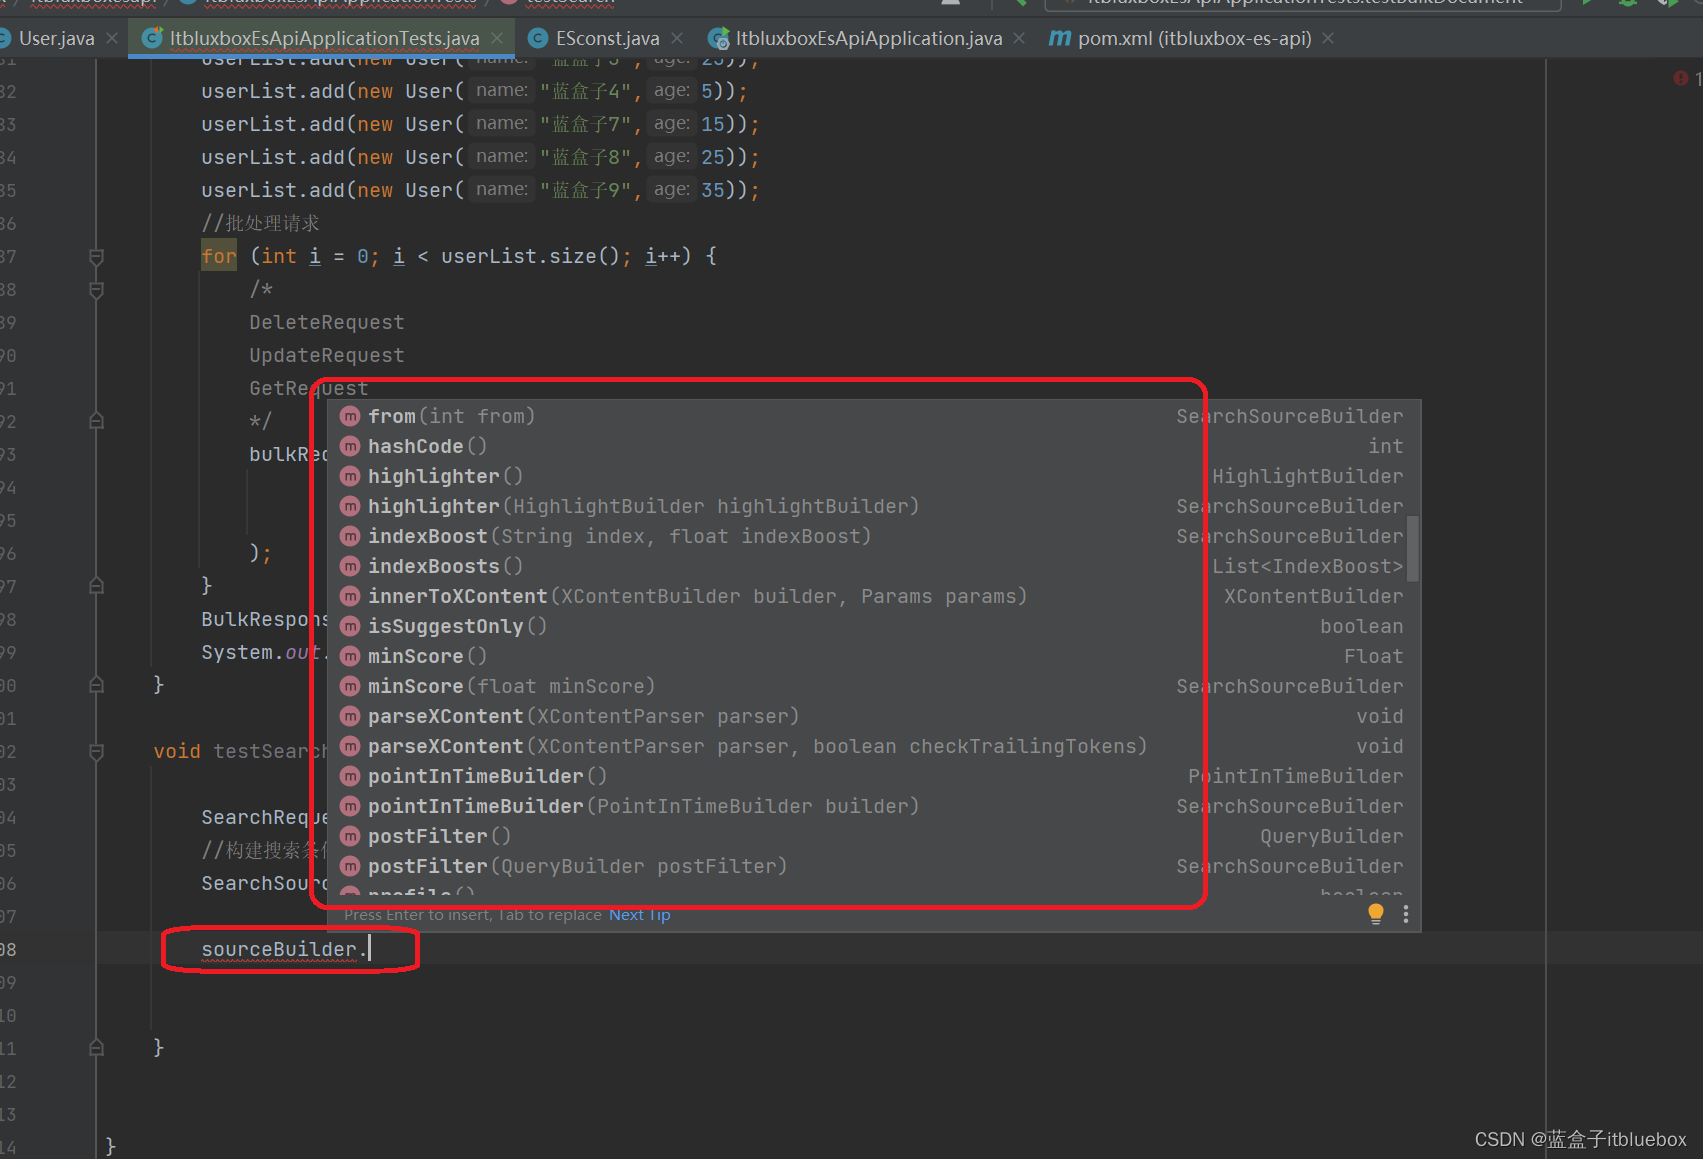Click the fold end marker at comment close
Viewport: 1703px width, 1159px height.
pyautogui.click(x=97, y=421)
